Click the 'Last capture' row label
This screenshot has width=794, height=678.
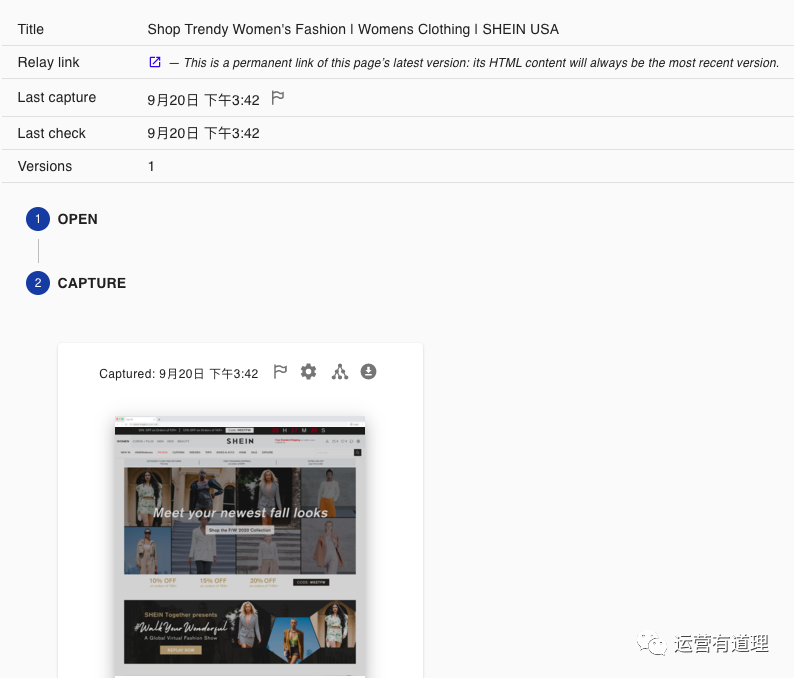(57, 97)
